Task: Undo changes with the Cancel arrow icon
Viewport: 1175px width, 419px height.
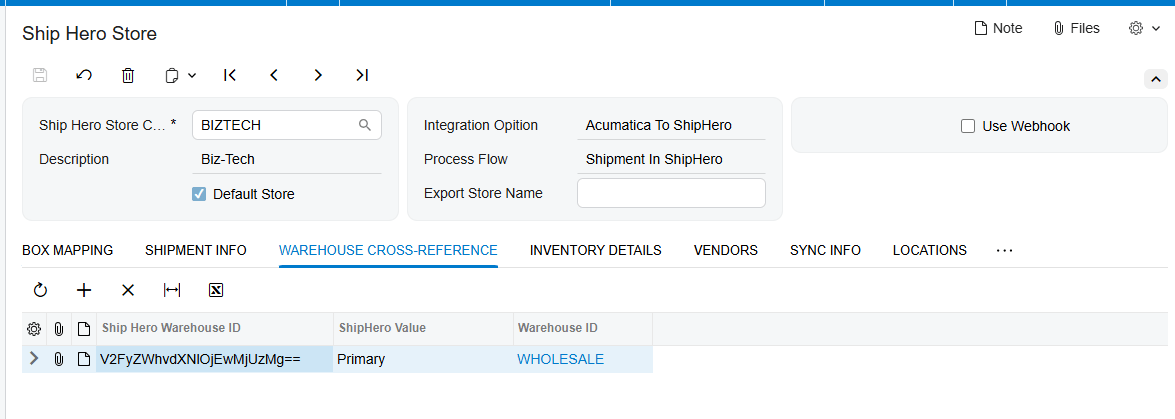Action: pos(84,75)
